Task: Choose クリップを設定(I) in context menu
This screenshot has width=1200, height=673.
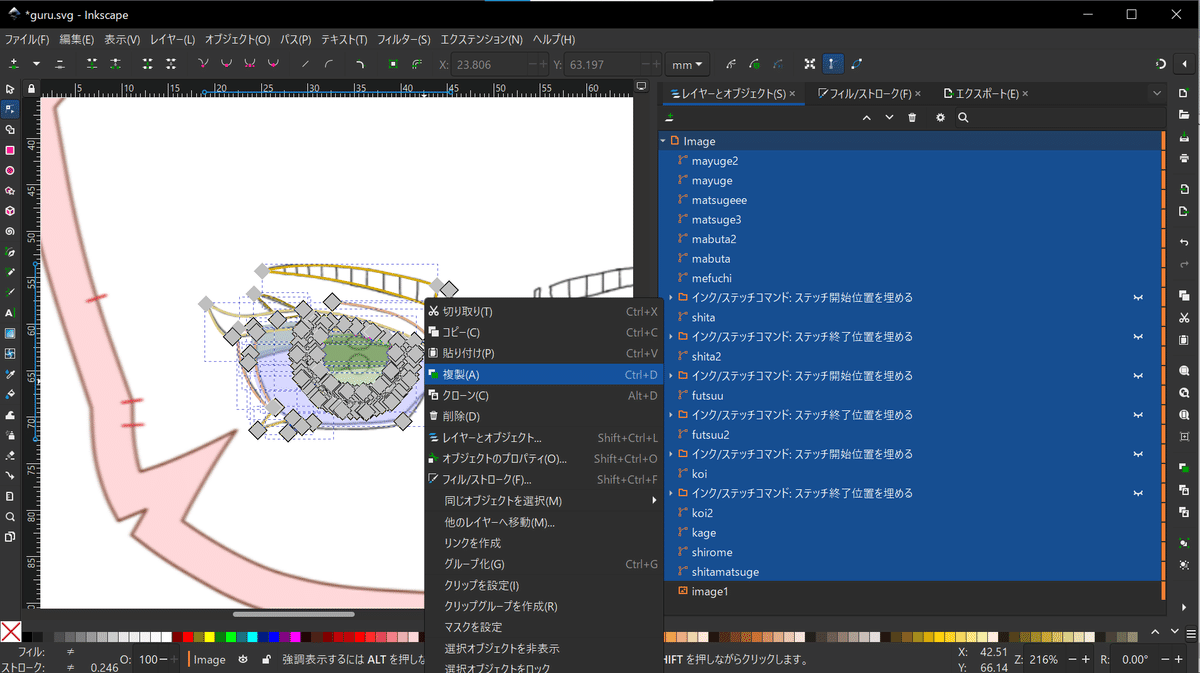Action: (x=545, y=585)
